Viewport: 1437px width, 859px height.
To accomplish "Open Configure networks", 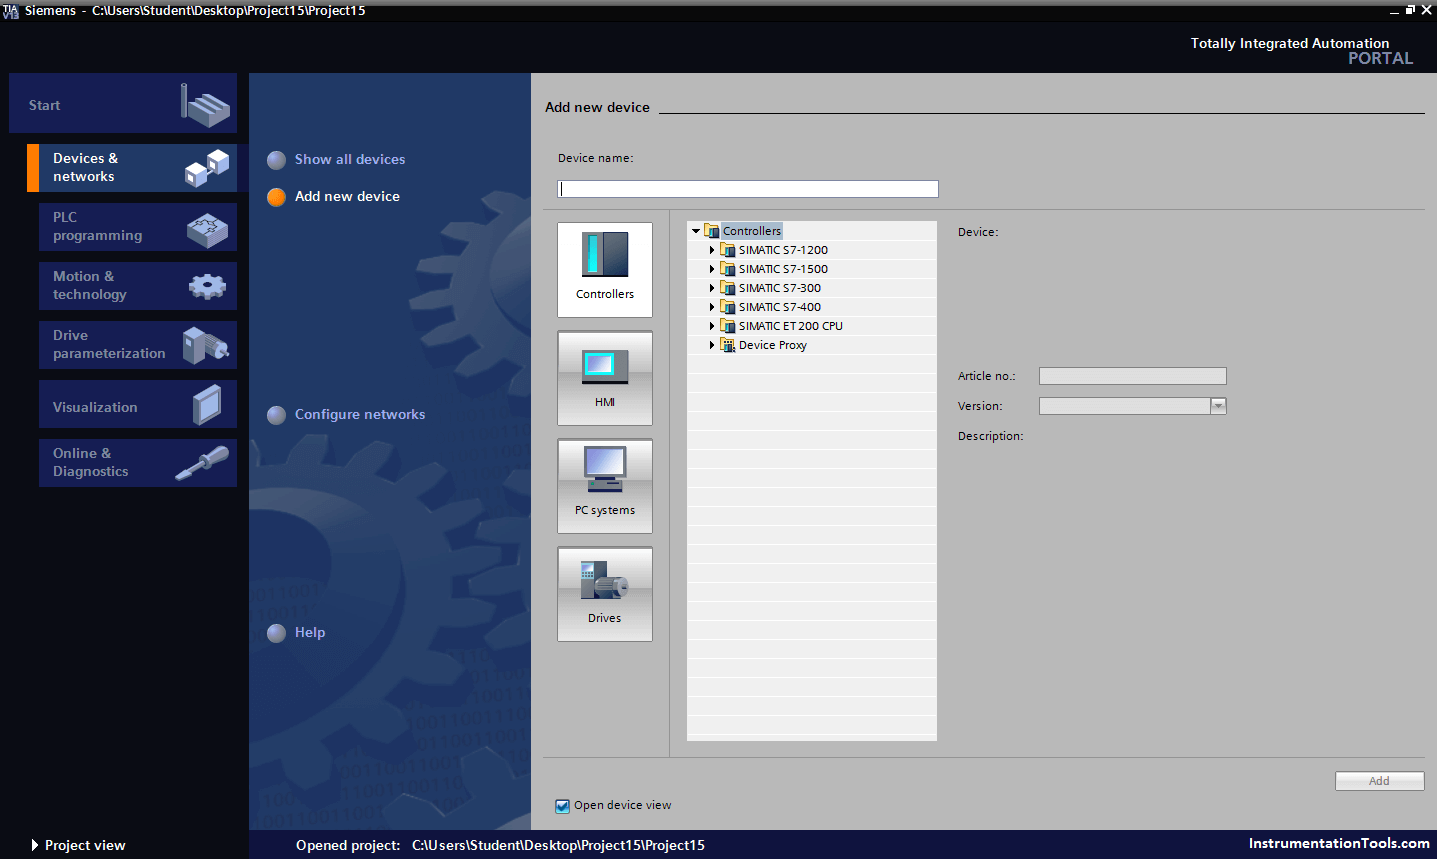I will point(360,414).
